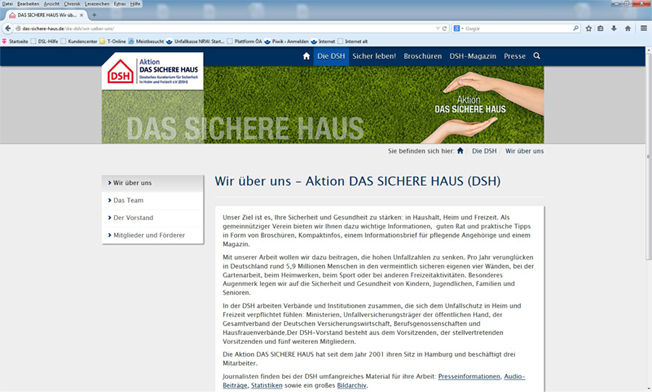This screenshot has height=392, width=652.
Task: Open the Statistiken link
Action: (x=267, y=385)
